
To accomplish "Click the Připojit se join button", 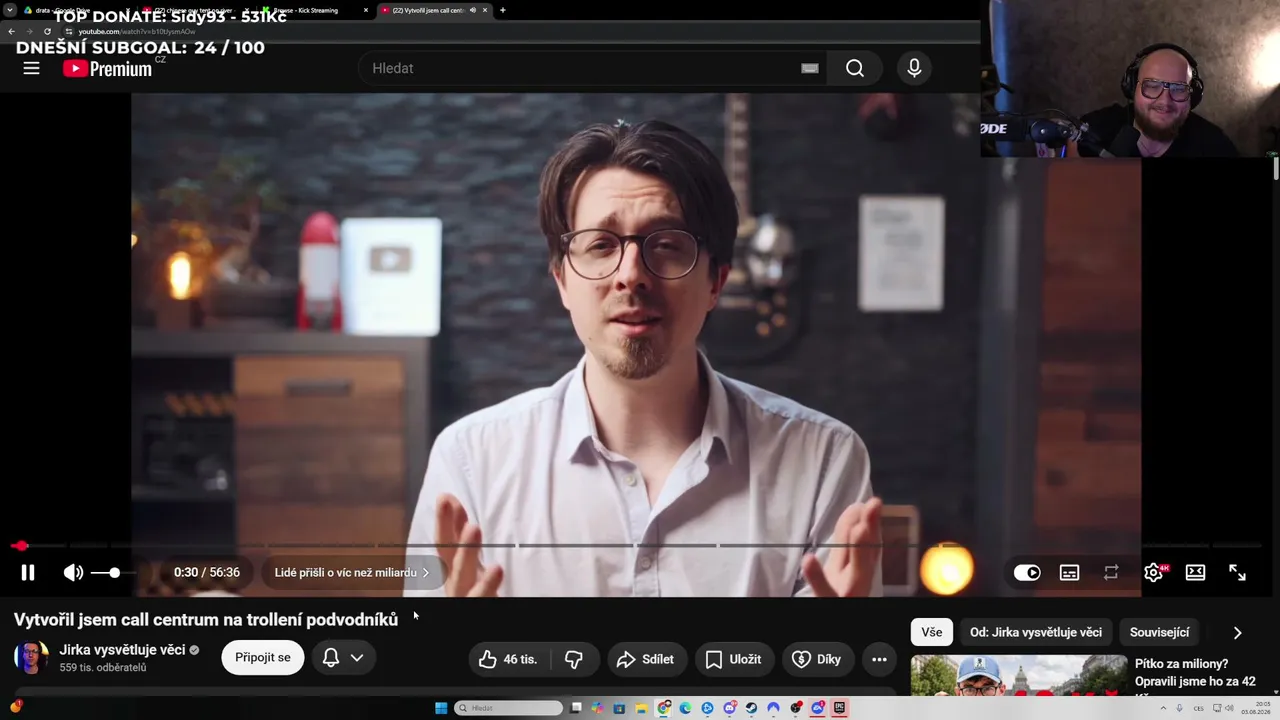I will point(263,657).
